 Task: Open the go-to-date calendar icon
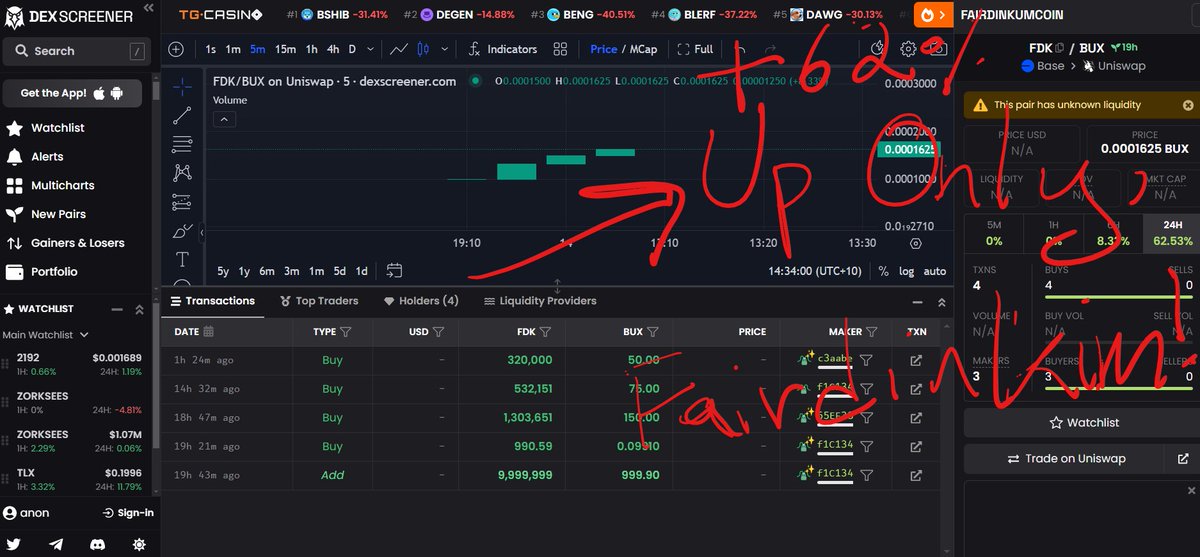[x=393, y=271]
